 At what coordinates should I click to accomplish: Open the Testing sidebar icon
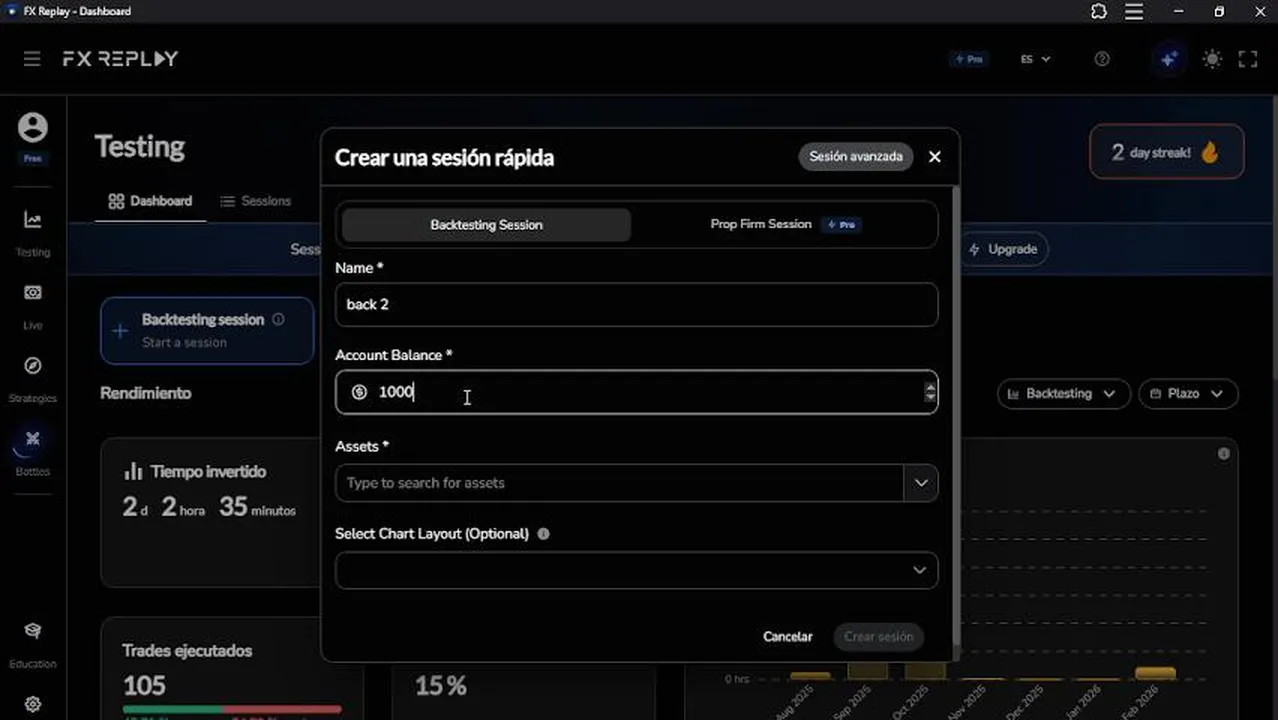pos(33,220)
